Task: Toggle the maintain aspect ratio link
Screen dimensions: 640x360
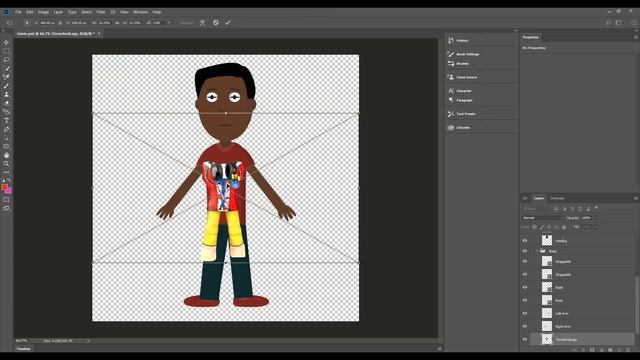Action: [117, 23]
